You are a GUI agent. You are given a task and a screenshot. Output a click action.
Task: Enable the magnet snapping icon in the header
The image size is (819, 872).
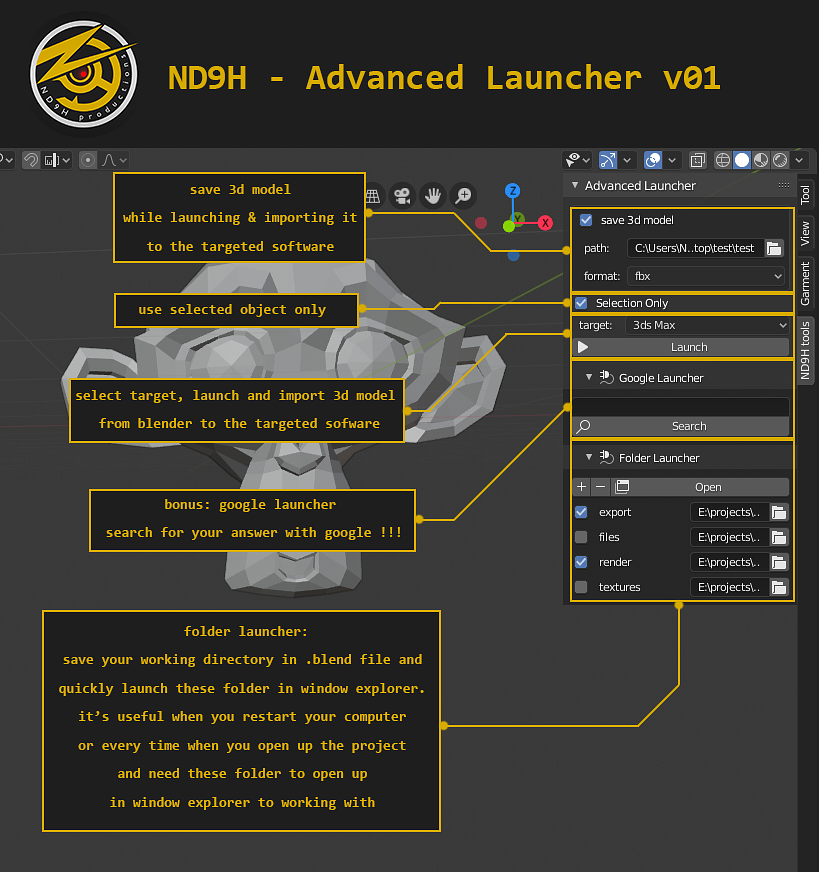[x=33, y=160]
